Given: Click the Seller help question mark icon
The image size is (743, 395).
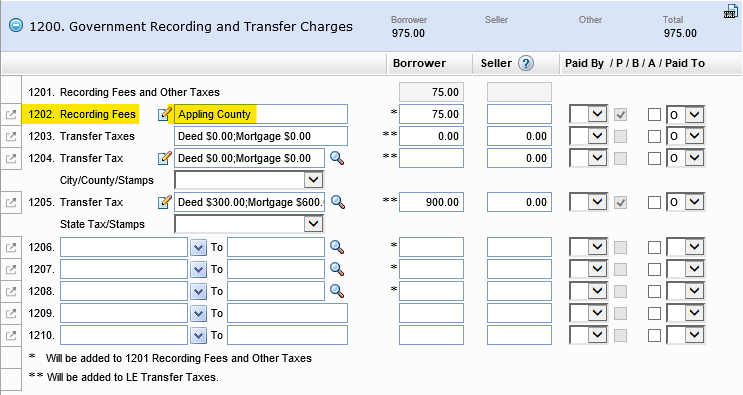Looking at the screenshot, I should tap(526, 63).
